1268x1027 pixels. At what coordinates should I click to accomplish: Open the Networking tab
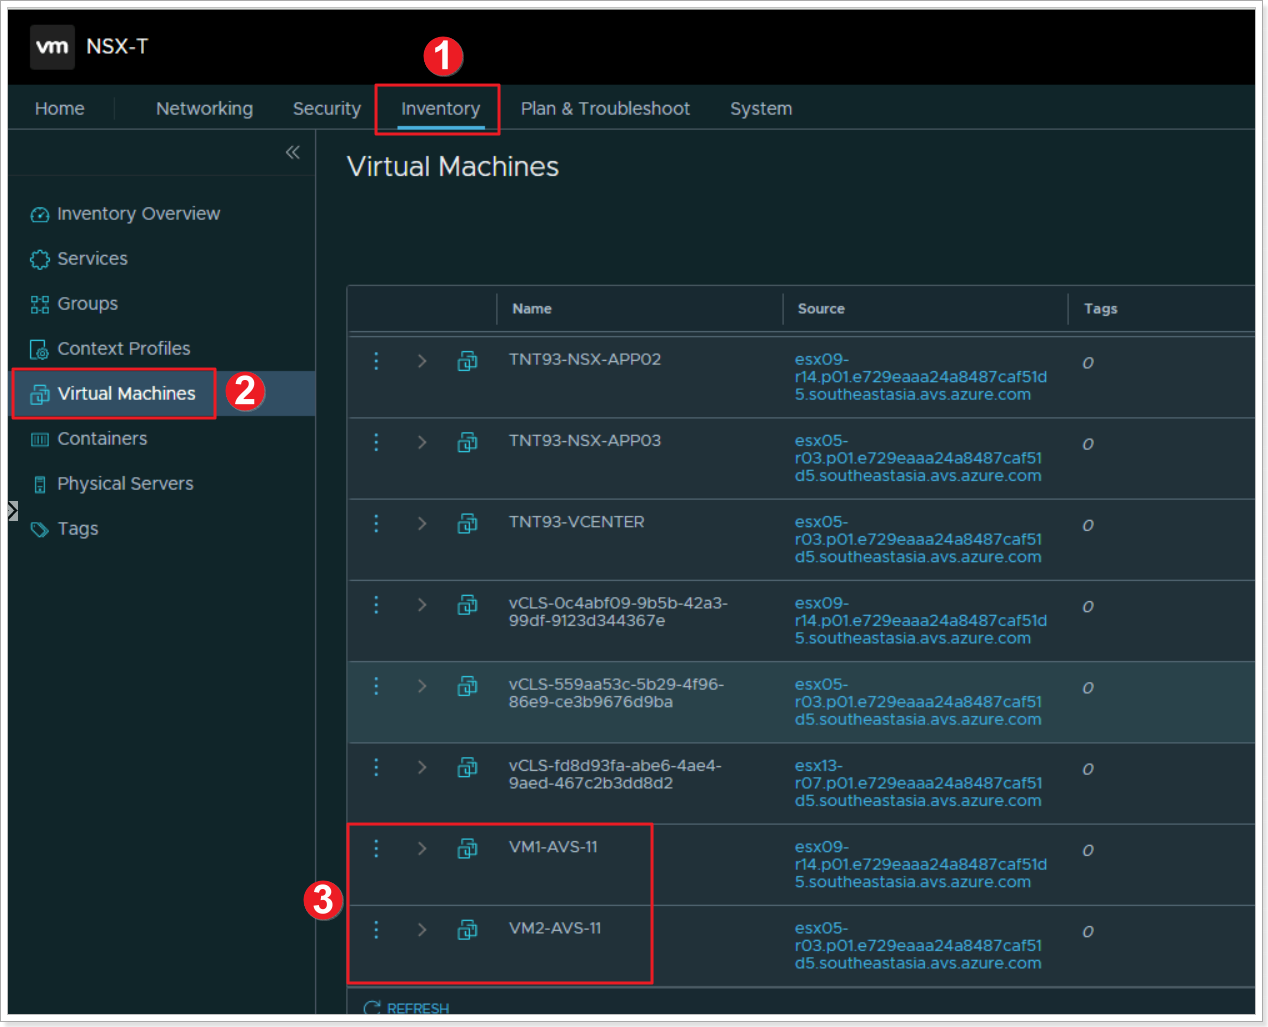point(204,108)
